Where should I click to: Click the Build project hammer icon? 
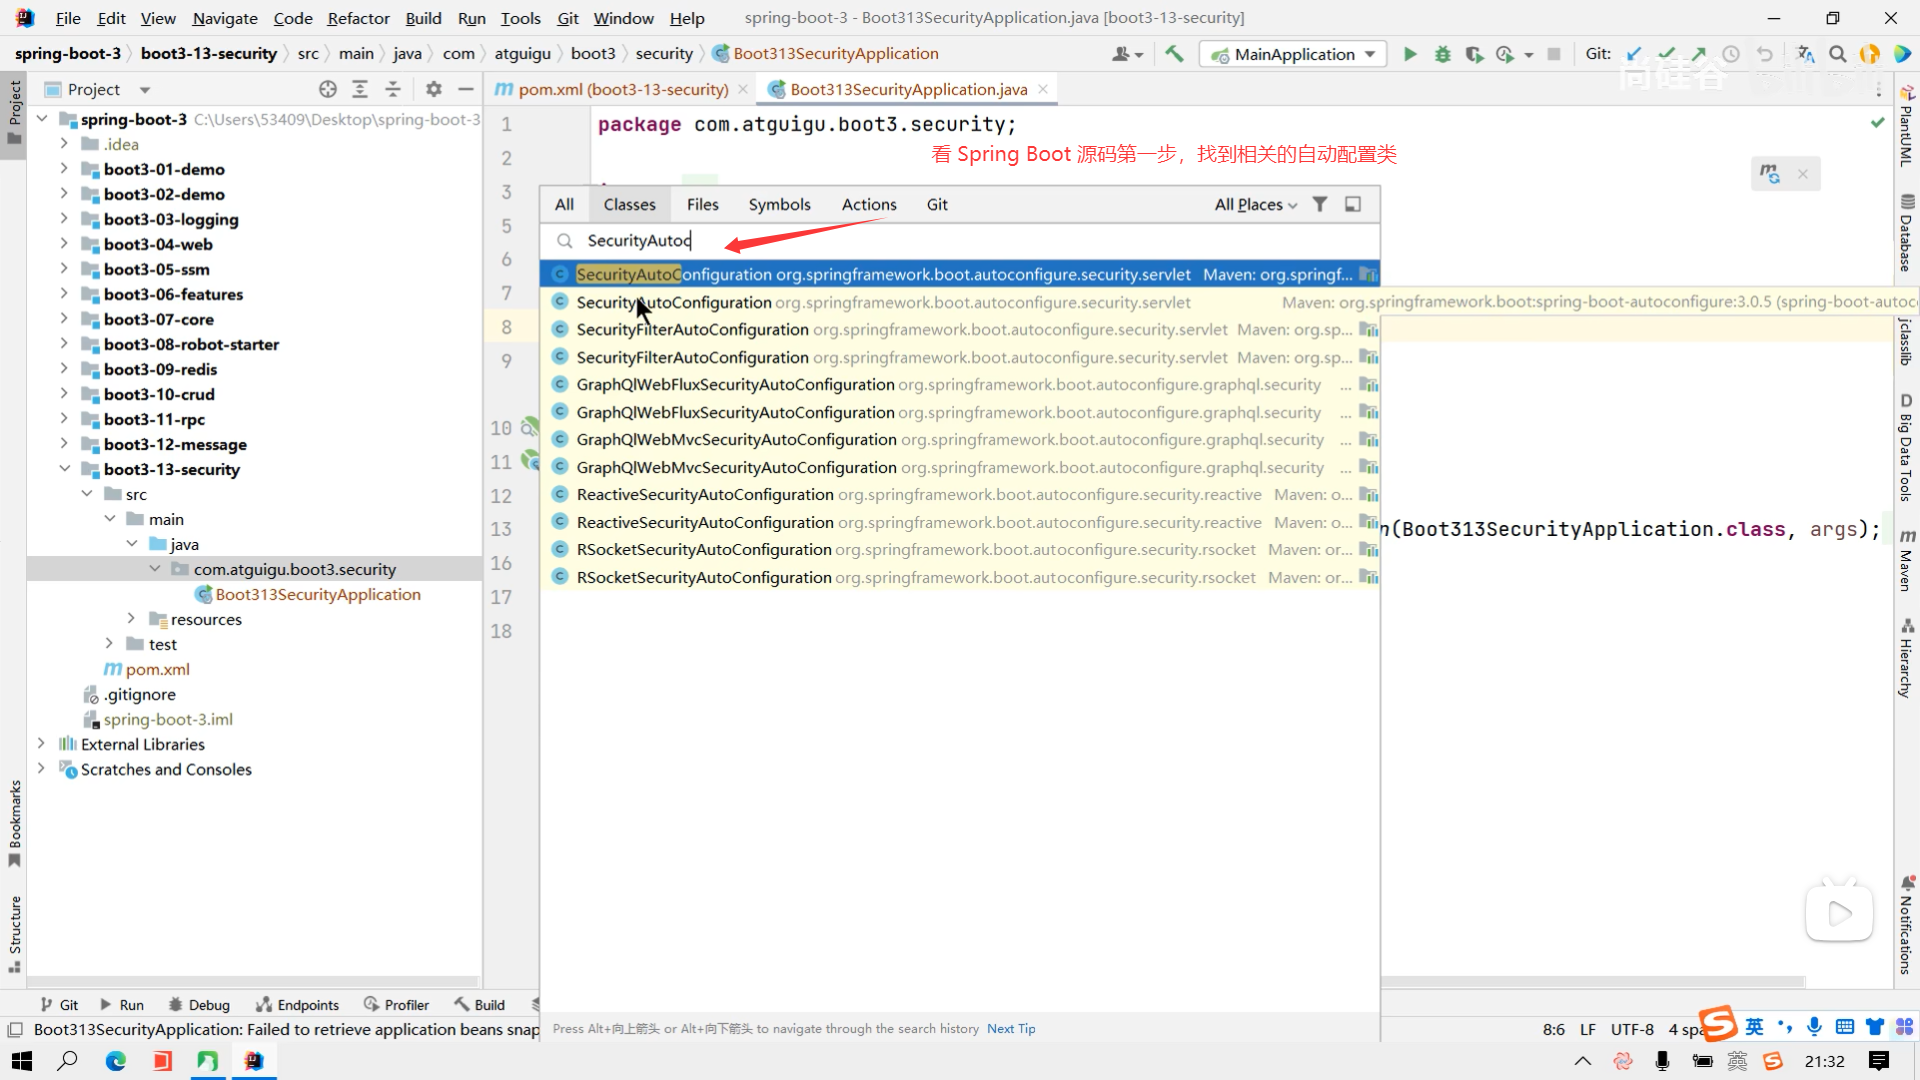pos(1174,54)
